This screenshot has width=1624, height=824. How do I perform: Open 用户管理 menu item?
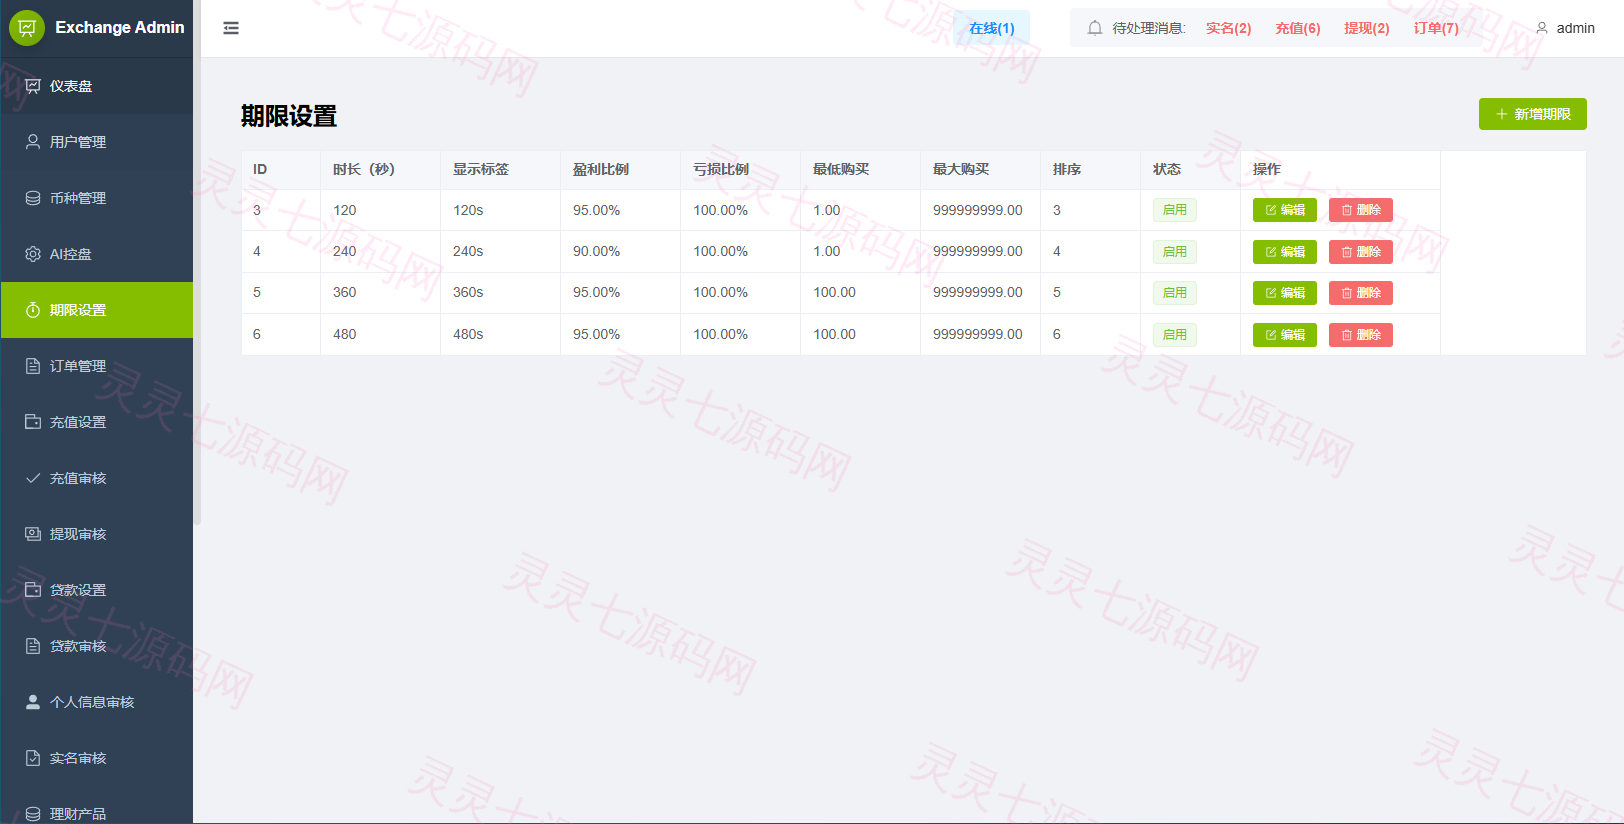(x=97, y=142)
